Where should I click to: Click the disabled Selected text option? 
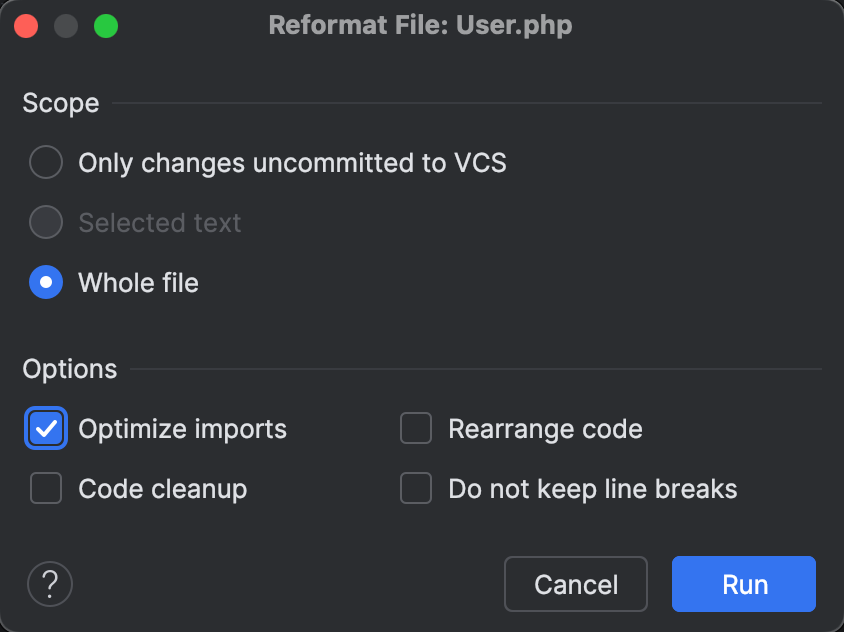(45, 222)
